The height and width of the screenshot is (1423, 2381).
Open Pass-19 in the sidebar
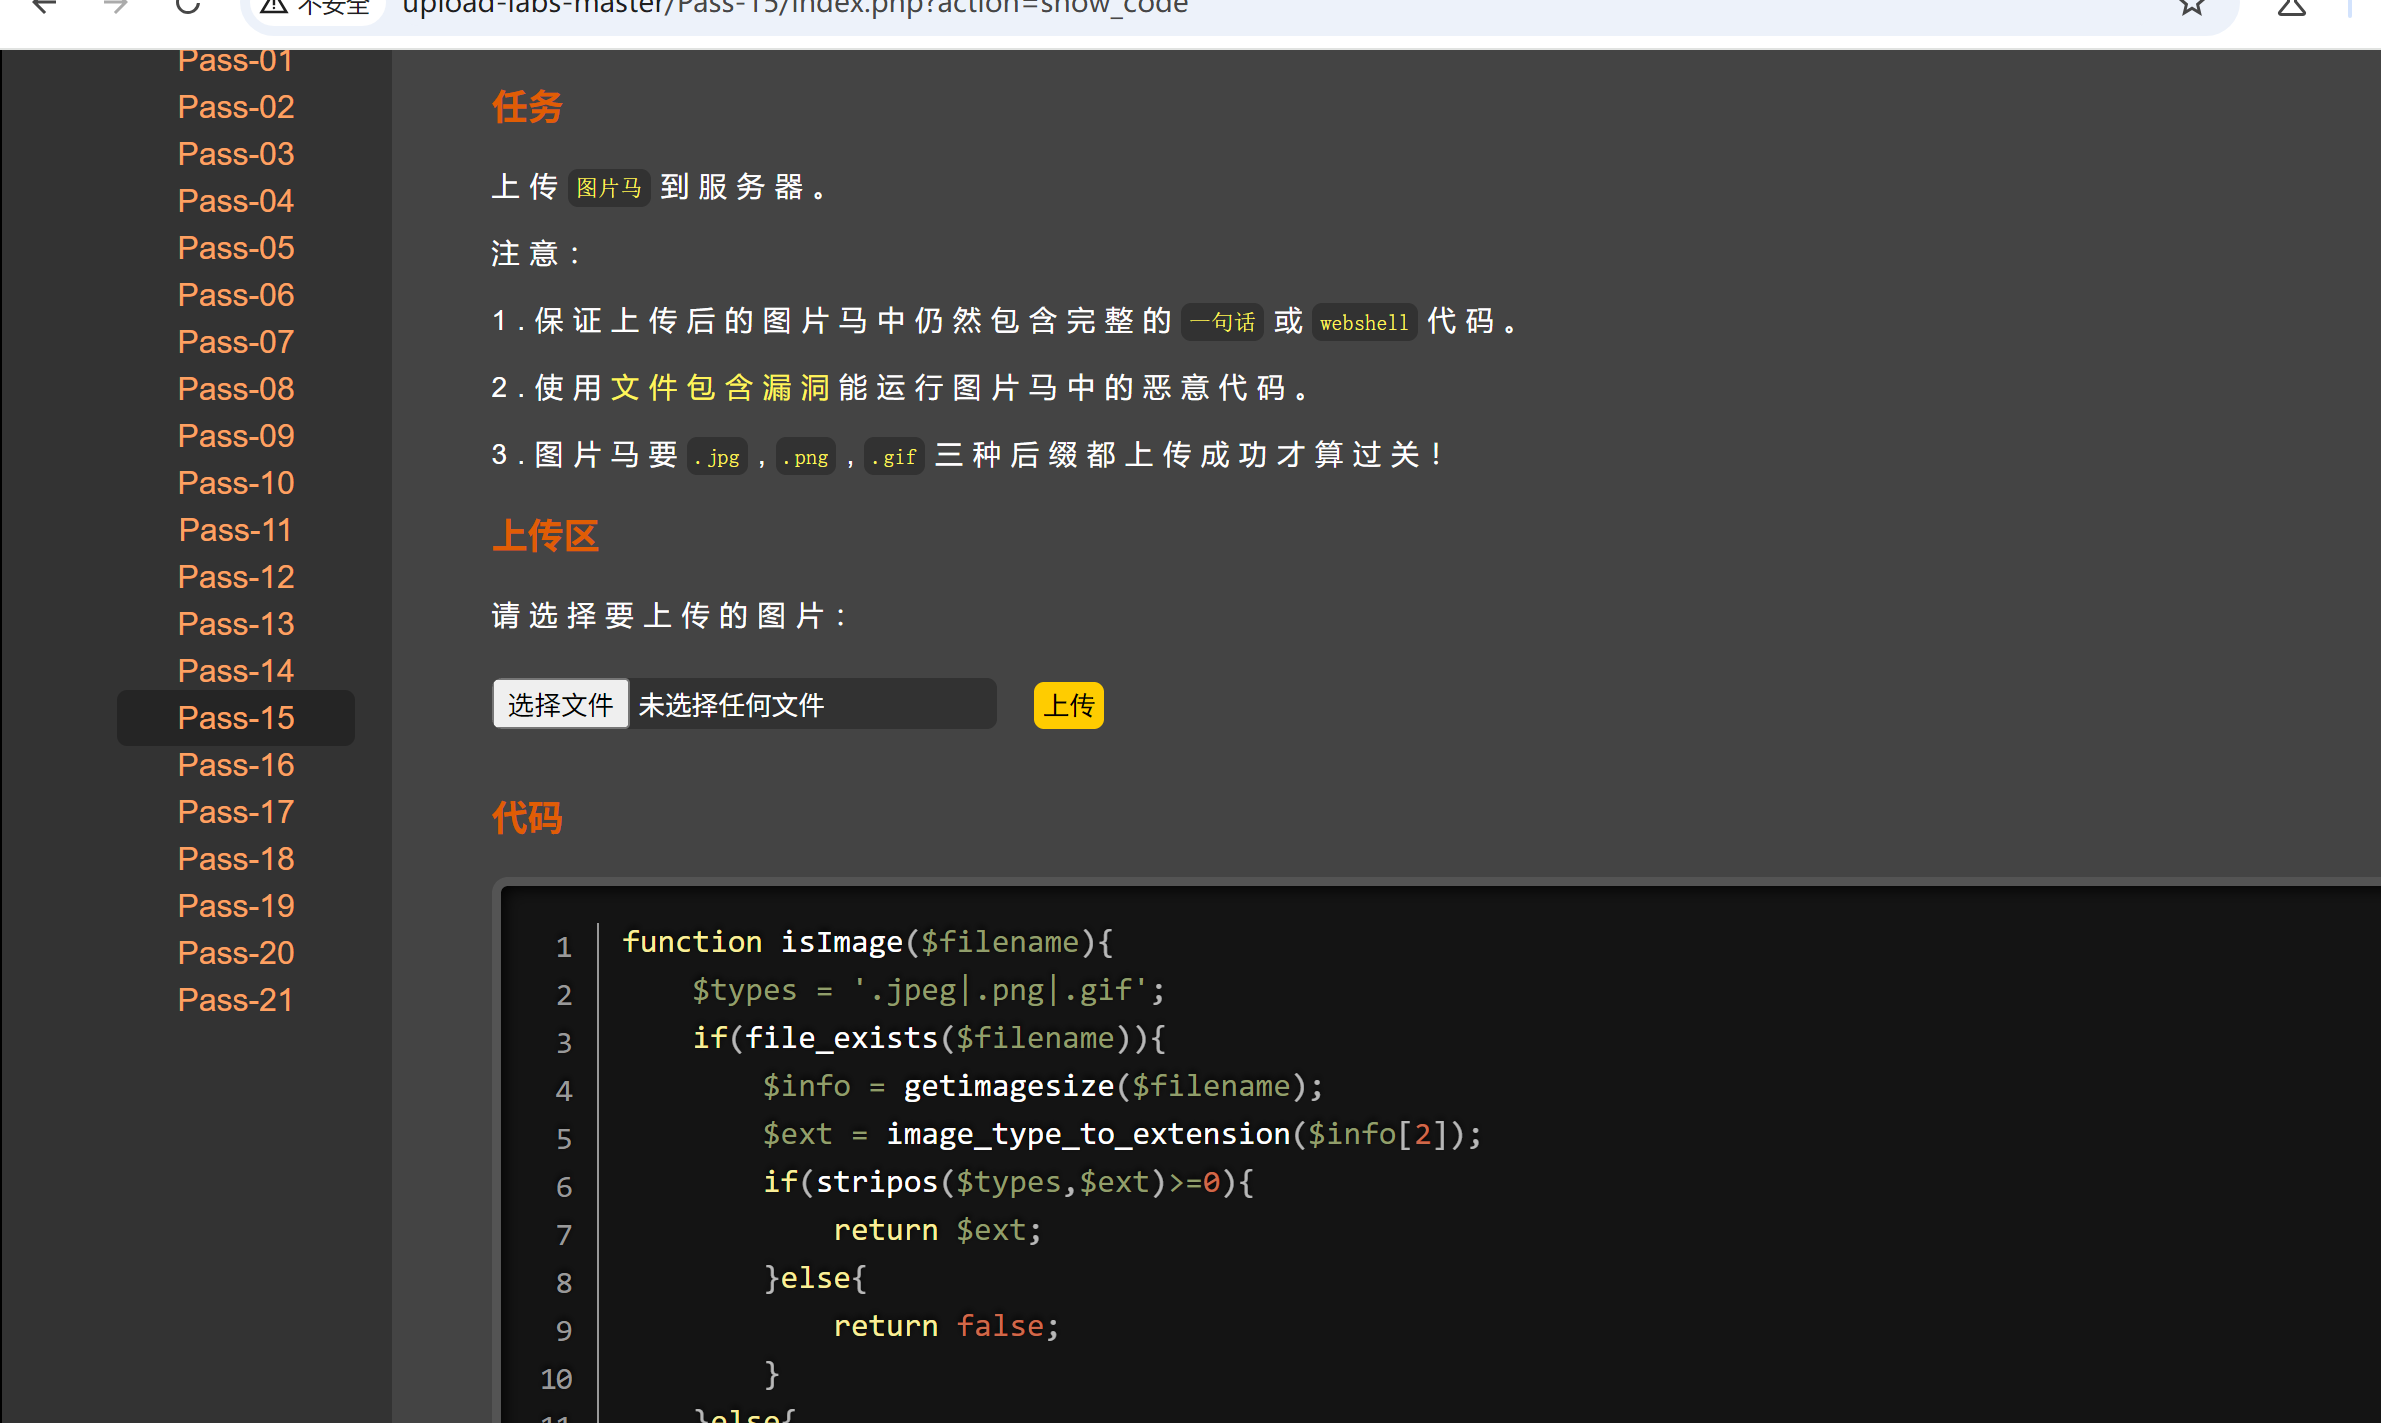235,906
